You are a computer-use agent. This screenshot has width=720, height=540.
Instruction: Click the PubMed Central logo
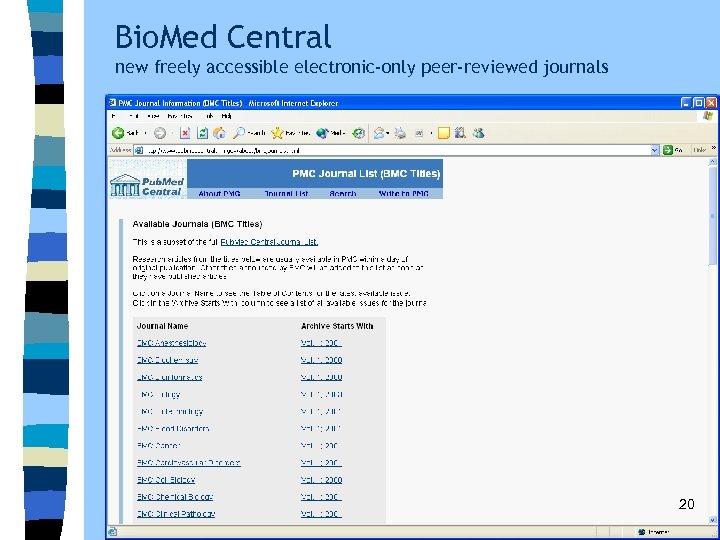point(147,179)
